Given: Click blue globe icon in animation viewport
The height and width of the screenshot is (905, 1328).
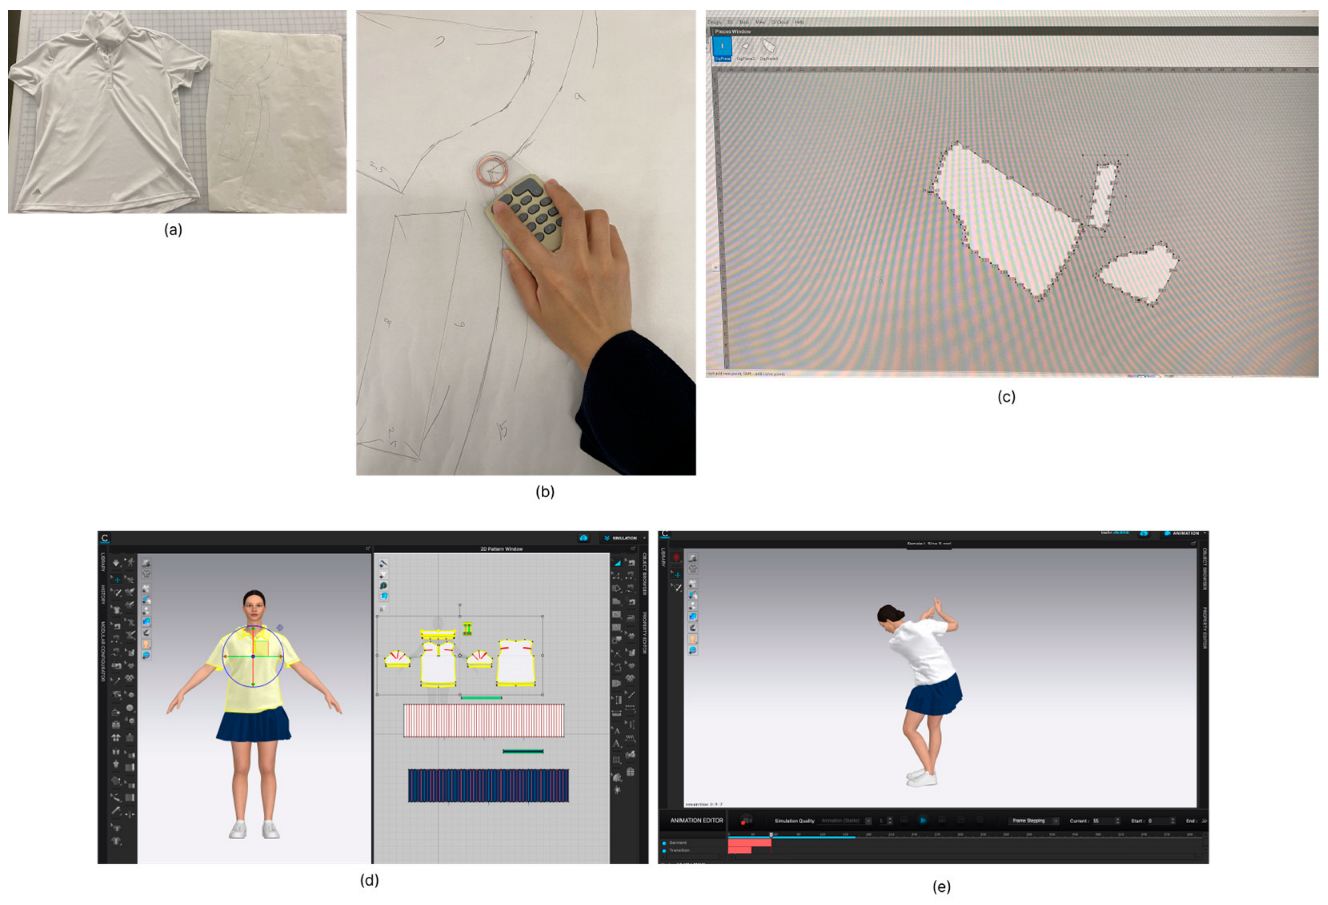Looking at the screenshot, I should [692, 650].
